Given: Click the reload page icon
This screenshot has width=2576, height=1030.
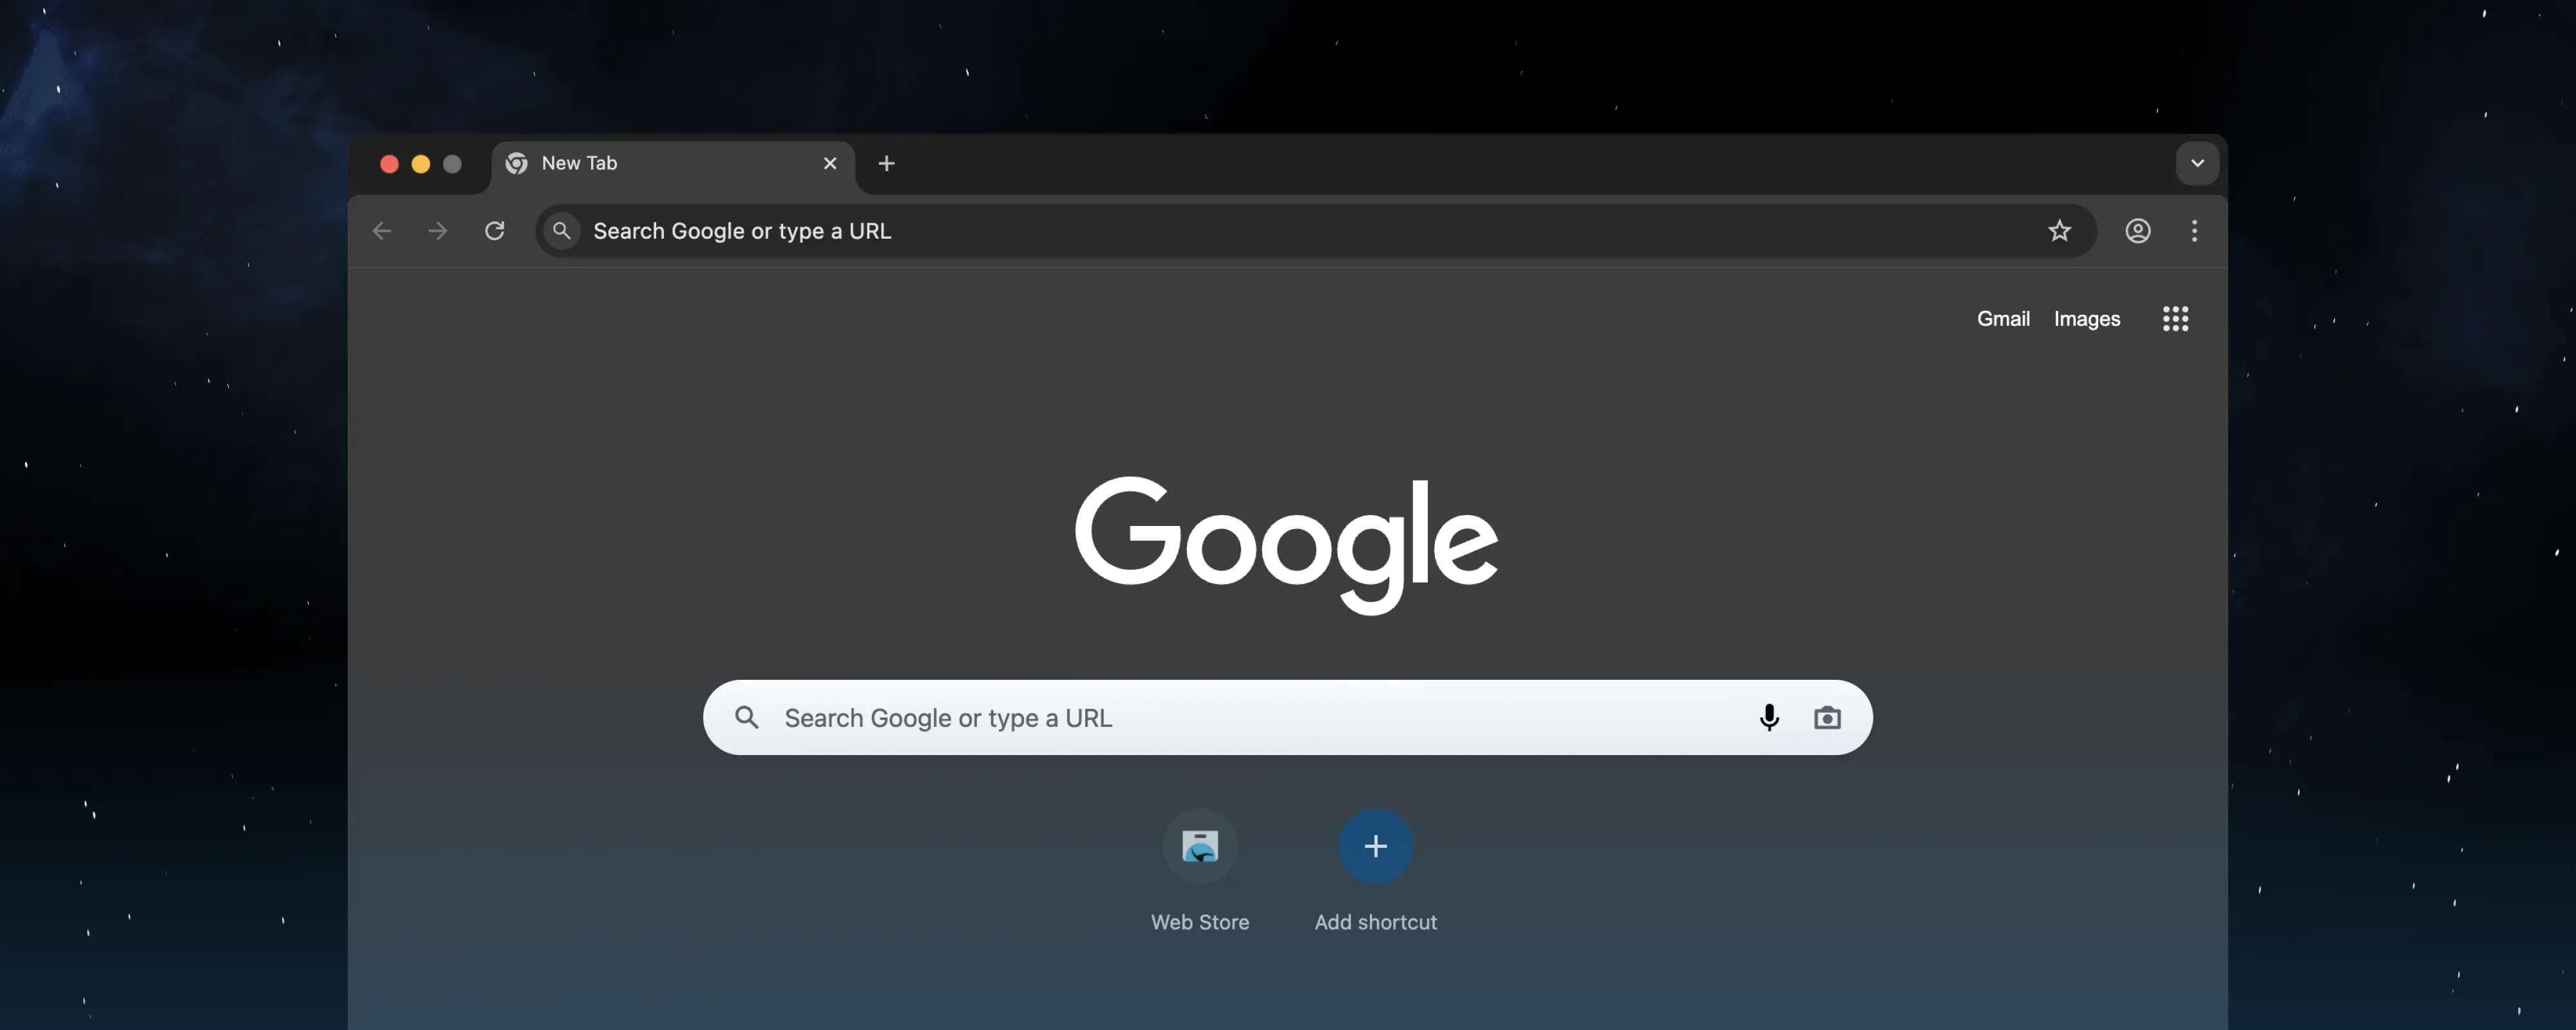Looking at the screenshot, I should click(494, 231).
